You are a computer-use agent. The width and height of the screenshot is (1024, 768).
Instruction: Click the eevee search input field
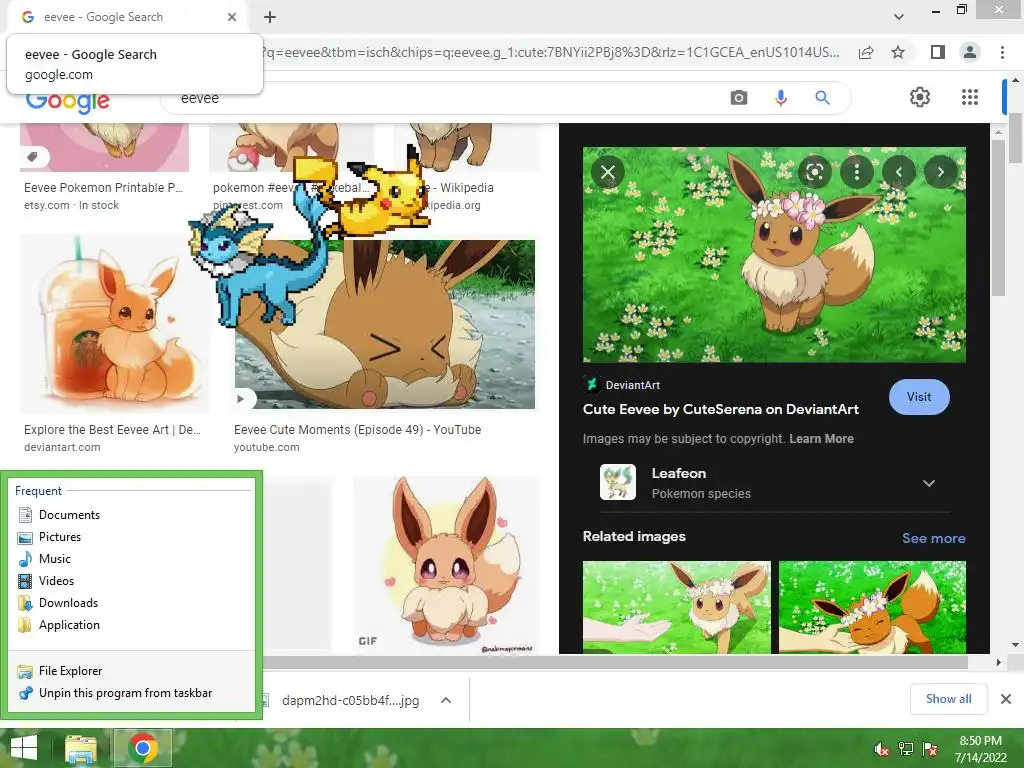[444, 98]
